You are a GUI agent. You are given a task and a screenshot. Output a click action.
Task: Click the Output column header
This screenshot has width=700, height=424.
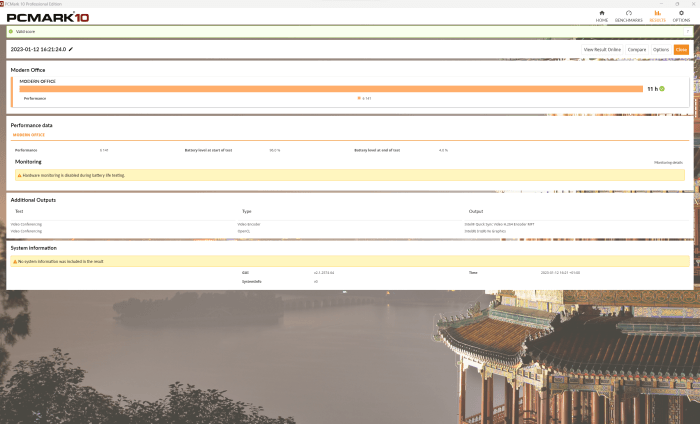476,211
